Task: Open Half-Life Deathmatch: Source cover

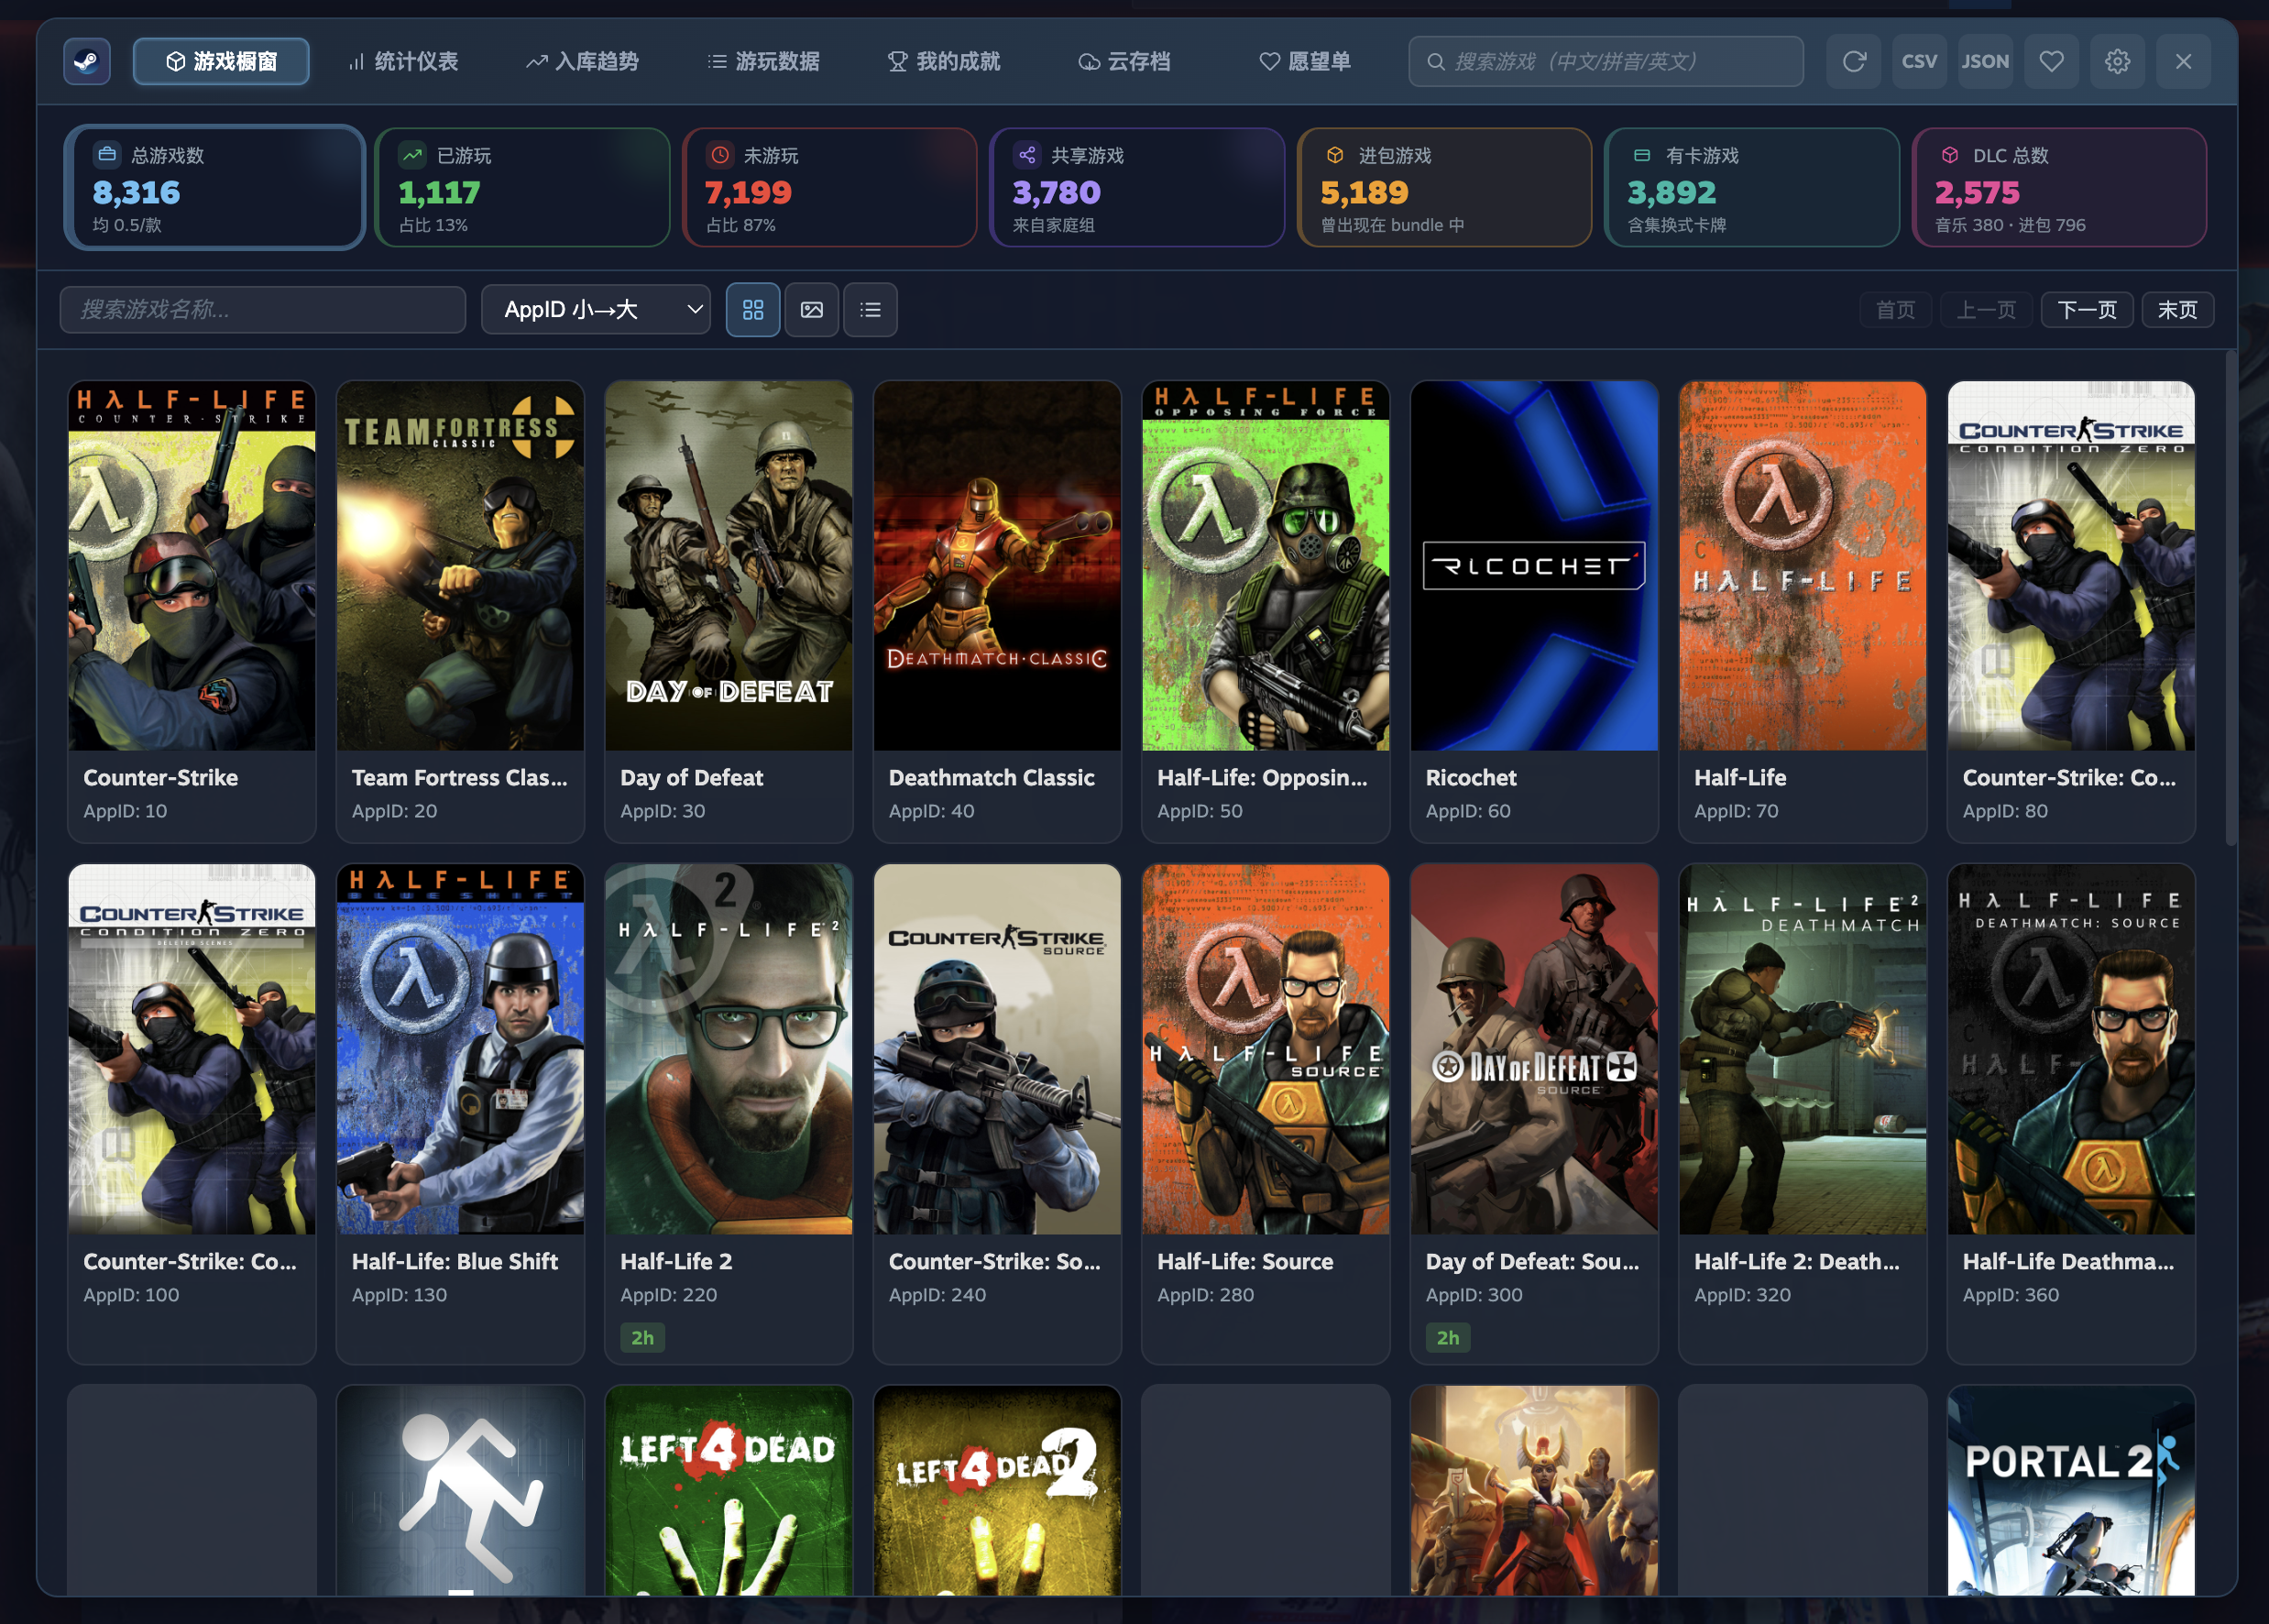Action: tap(2071, 1049)
